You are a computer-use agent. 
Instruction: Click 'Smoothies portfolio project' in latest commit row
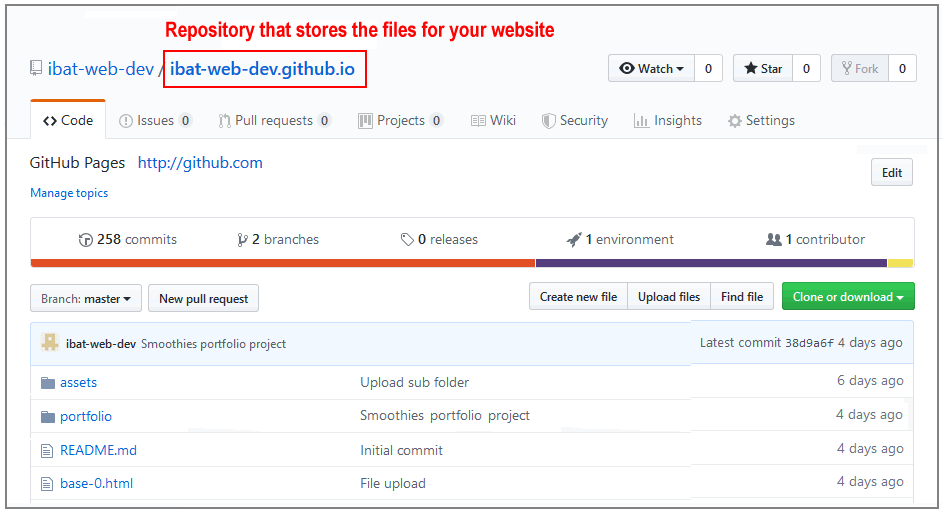(213, 344)
